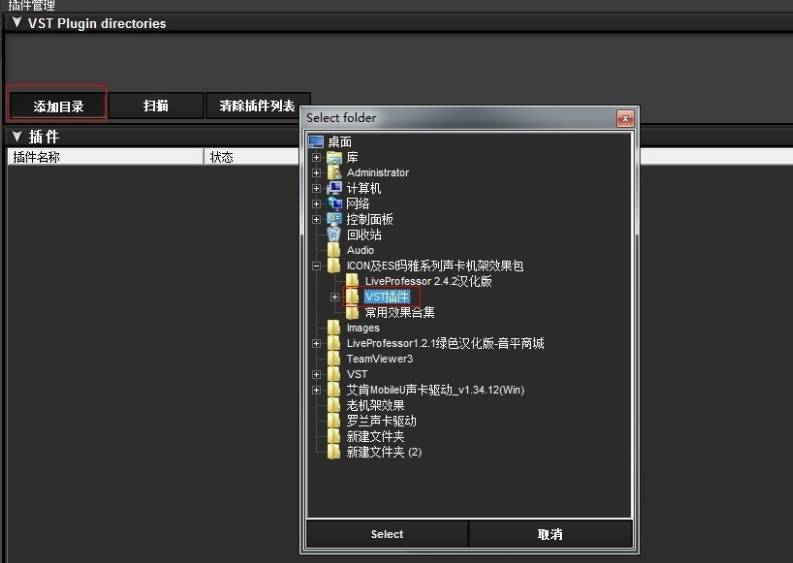Select 控制面板 in the folder tree
Image resolution: width=793 pixels, height=563 pixels.
pyautogui.click(x=370, y=219)
